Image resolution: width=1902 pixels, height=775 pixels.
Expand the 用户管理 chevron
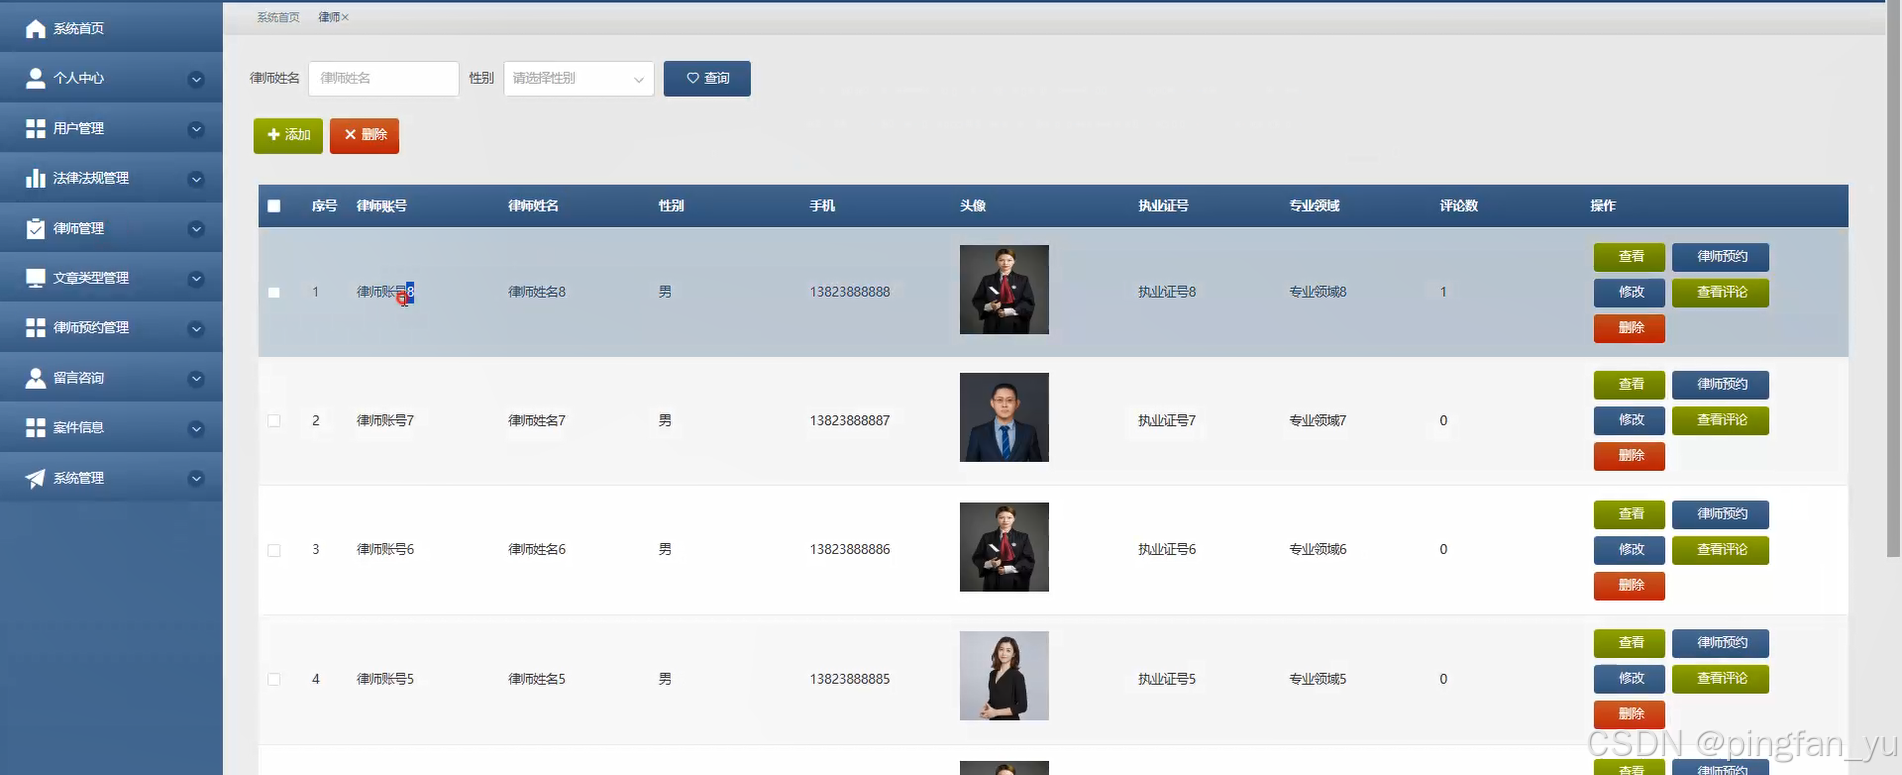196,129
